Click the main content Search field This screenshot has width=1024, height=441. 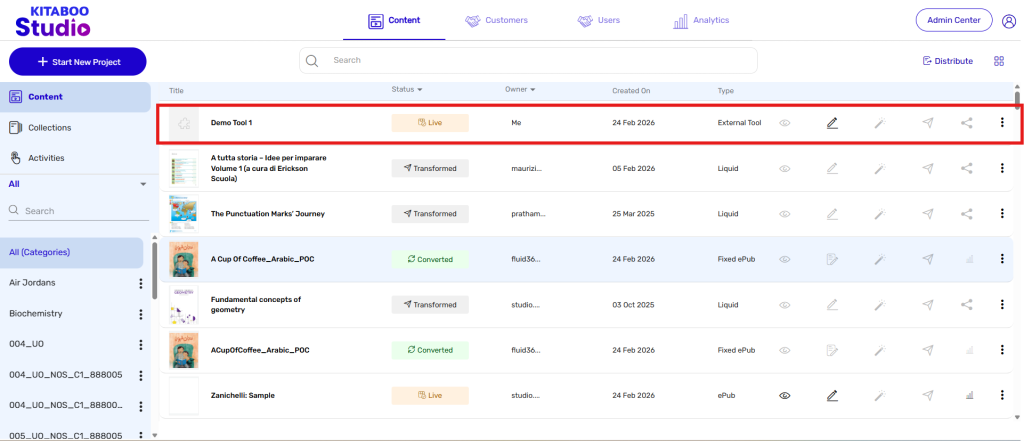pos(528,61)
